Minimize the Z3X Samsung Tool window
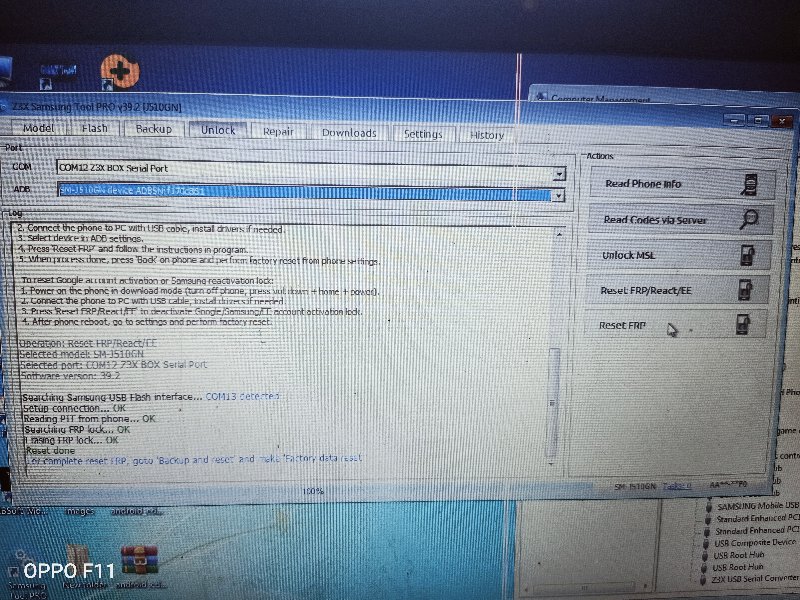This screenshot has height=600, width=800. tap(734, 120)
